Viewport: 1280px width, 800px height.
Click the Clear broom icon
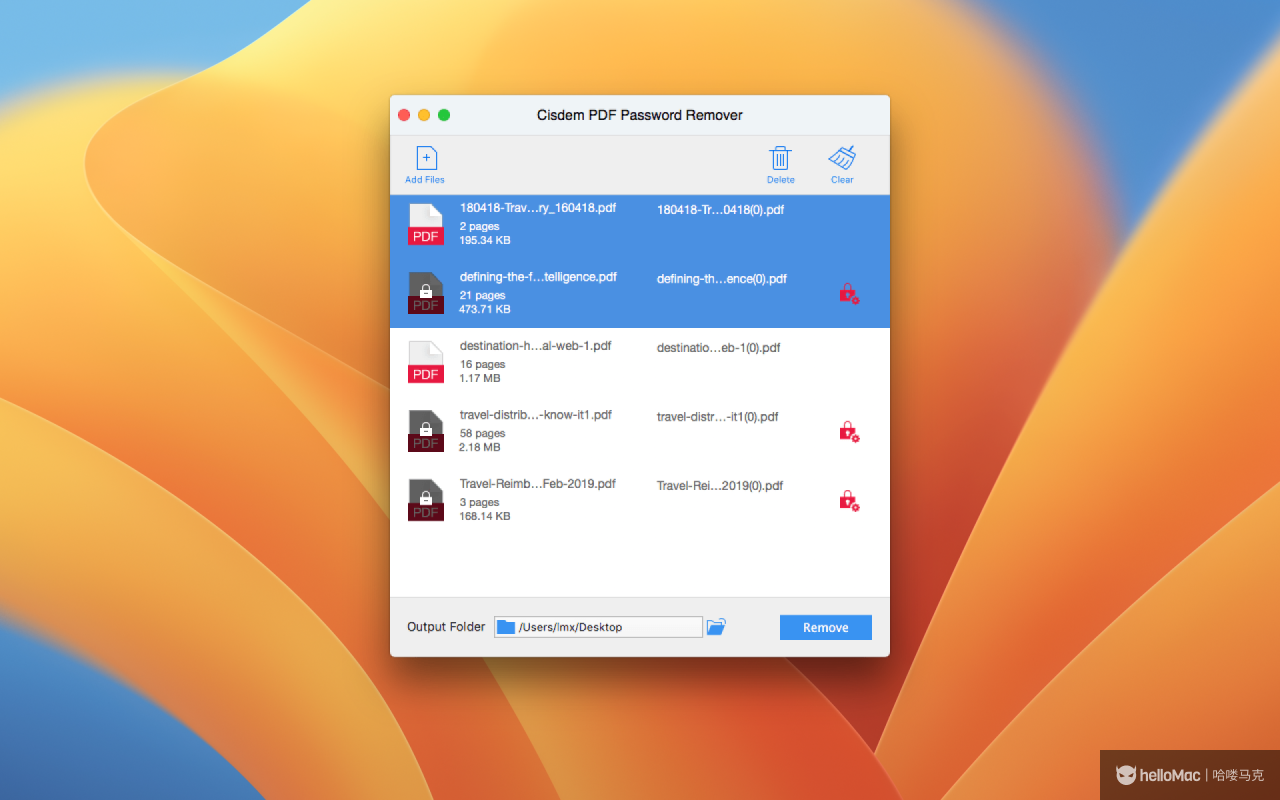(842, 158)
